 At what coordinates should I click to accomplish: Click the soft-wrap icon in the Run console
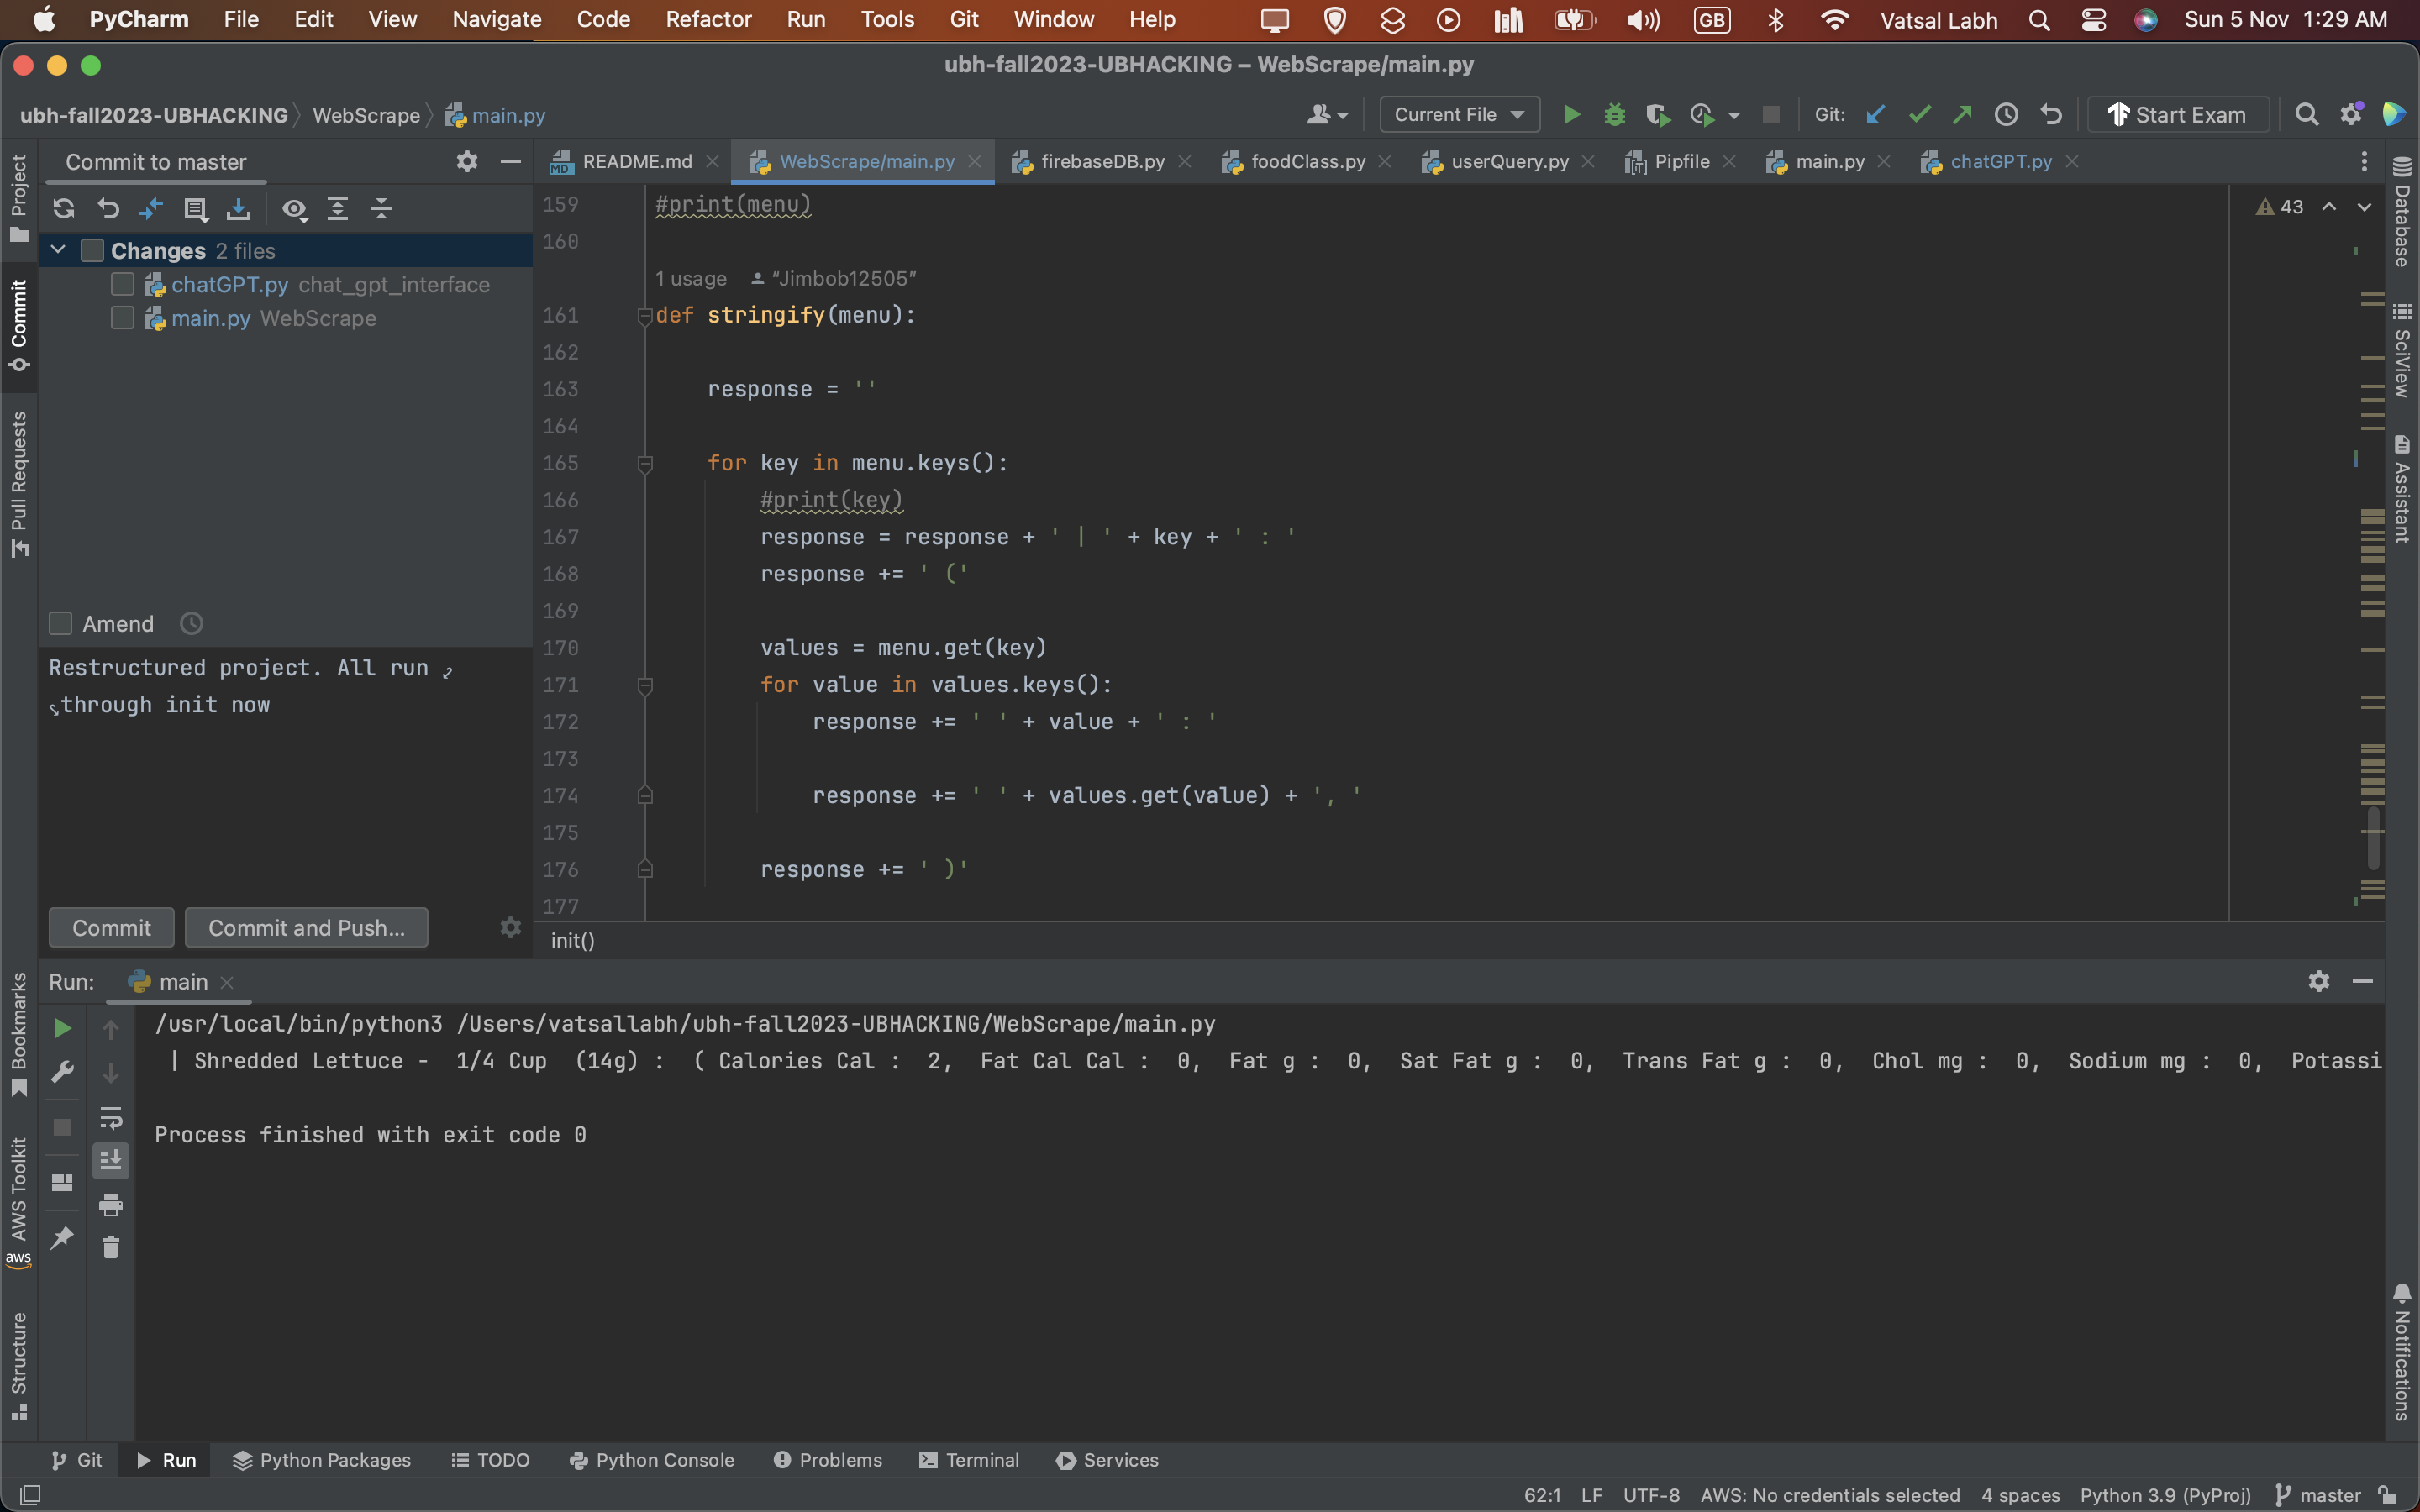coord(111,1117)
